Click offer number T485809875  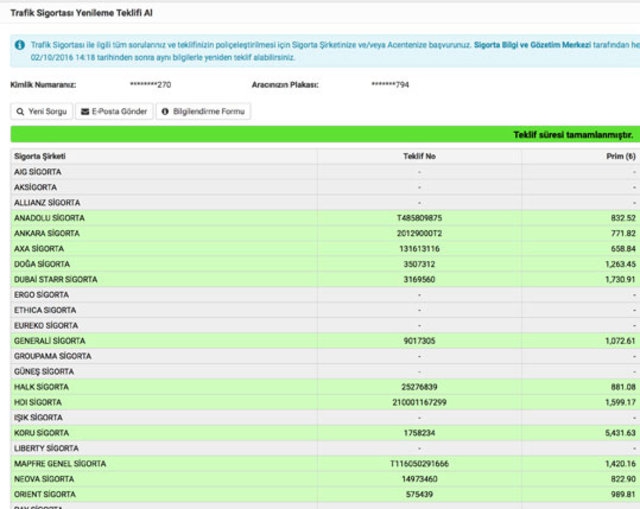click(x=419, y=218)
